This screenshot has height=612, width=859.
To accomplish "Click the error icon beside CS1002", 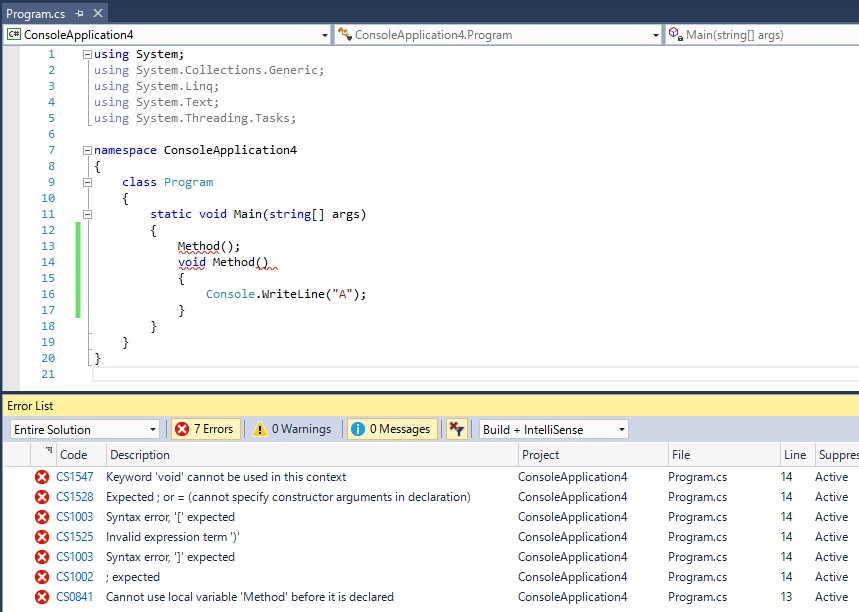I will [42, 577].
